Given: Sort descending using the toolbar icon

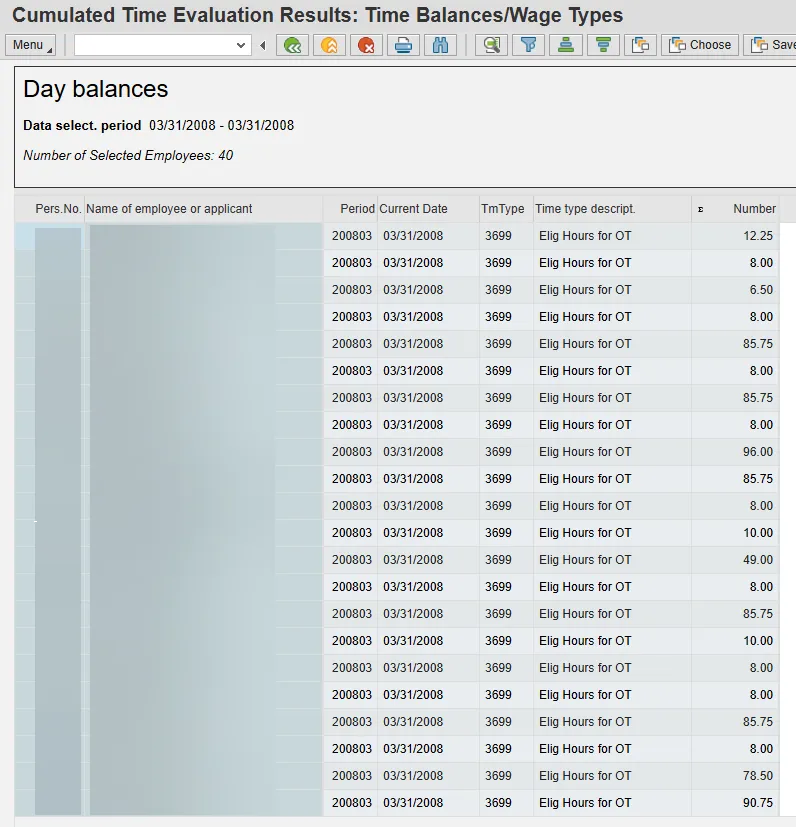Looking at the screenshot, I should [x=602, y=45].
